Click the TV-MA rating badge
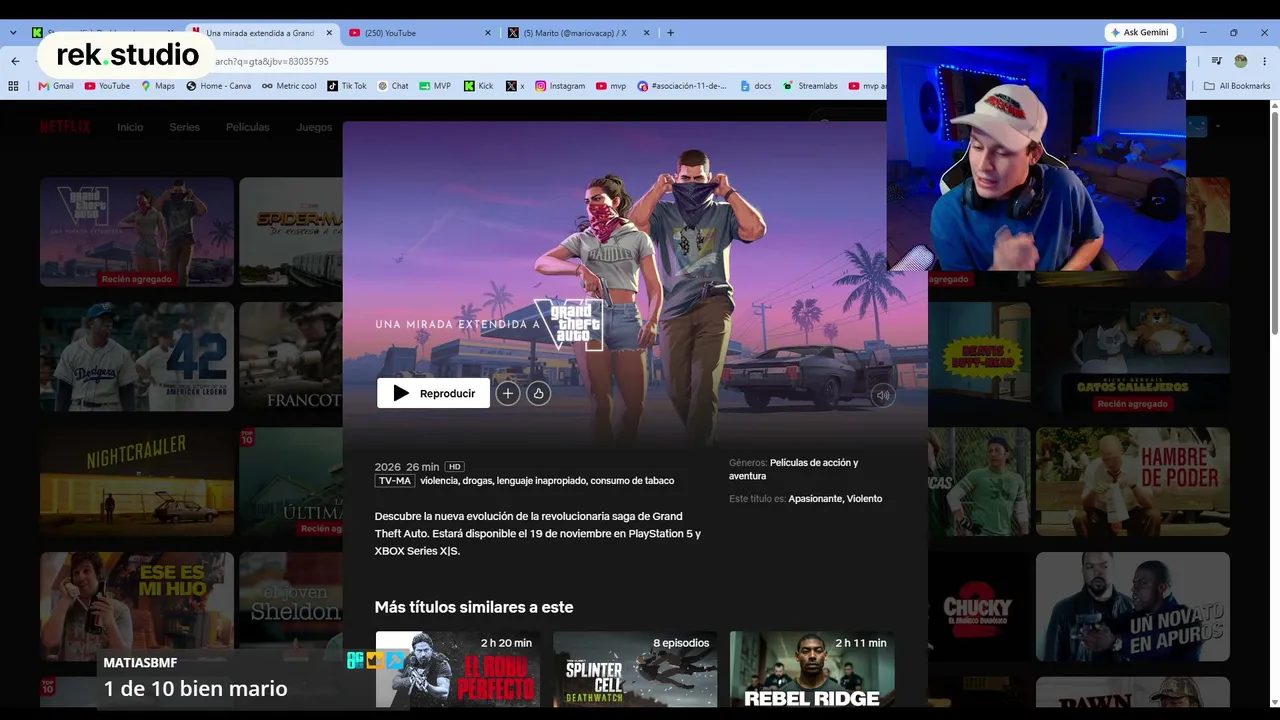1280x720 pixels. (x=395, y=481)
